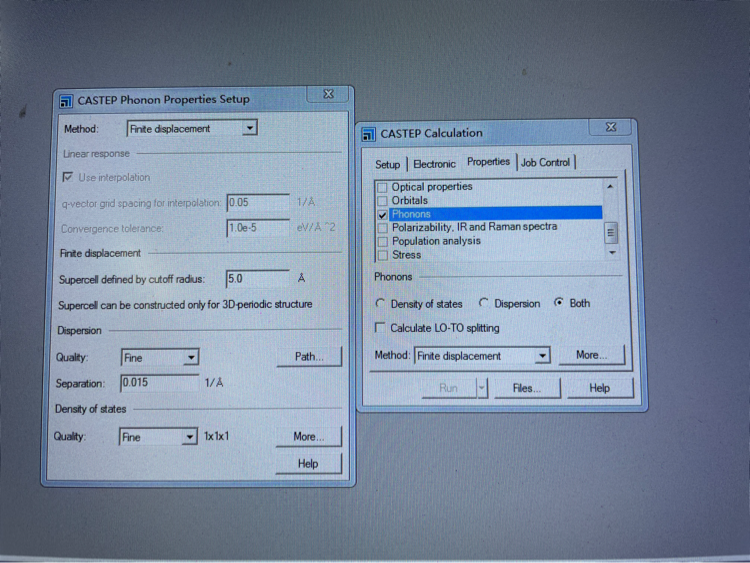This screenshot has width=750, height=563.
Task: Switch to the Job Control tab
Action: 546,162
